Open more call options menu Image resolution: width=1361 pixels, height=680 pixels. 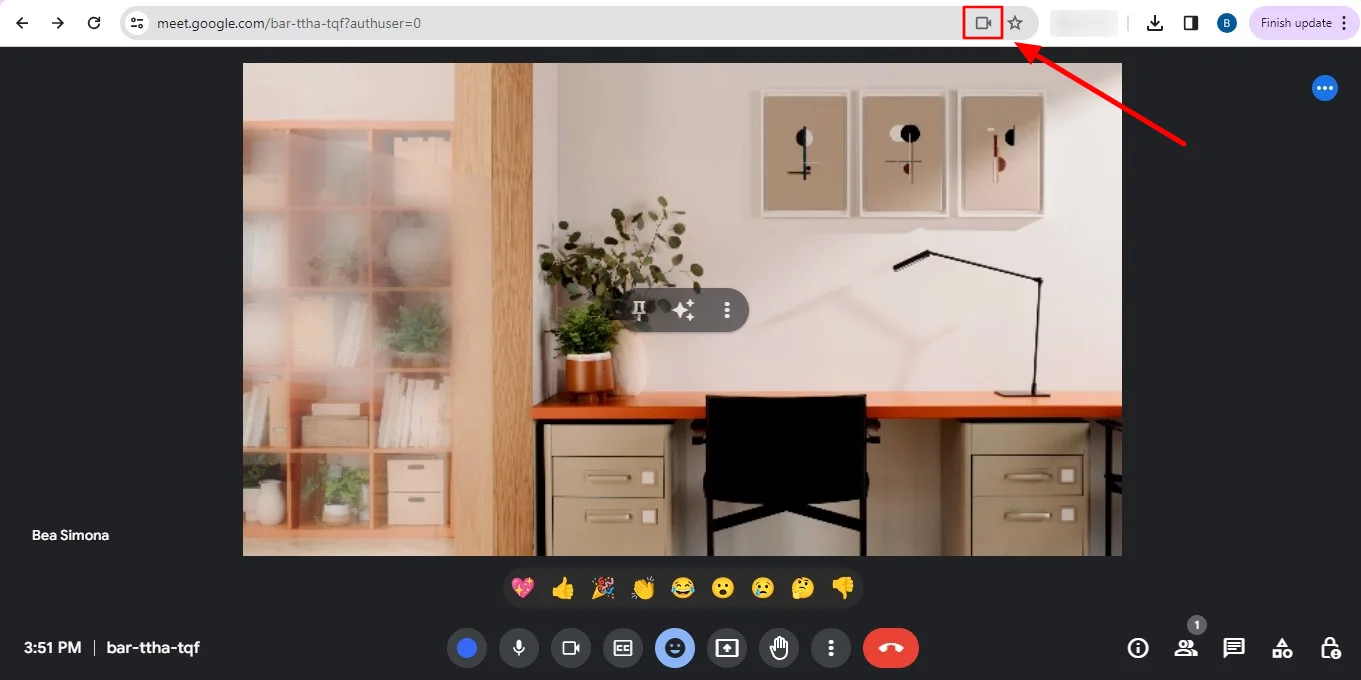[831, 648]
